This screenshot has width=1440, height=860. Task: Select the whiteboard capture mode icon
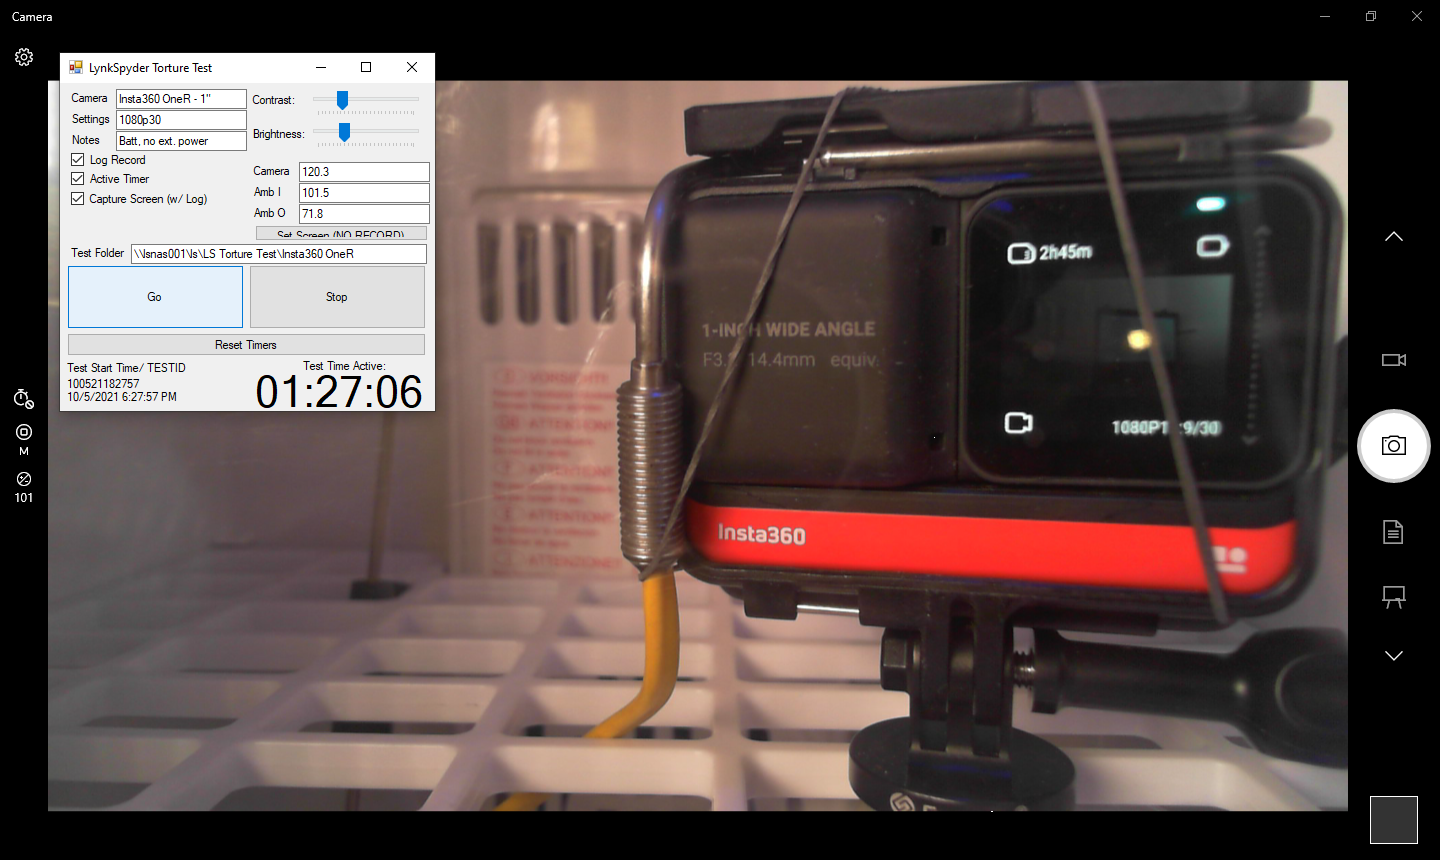click(1393, 596)
